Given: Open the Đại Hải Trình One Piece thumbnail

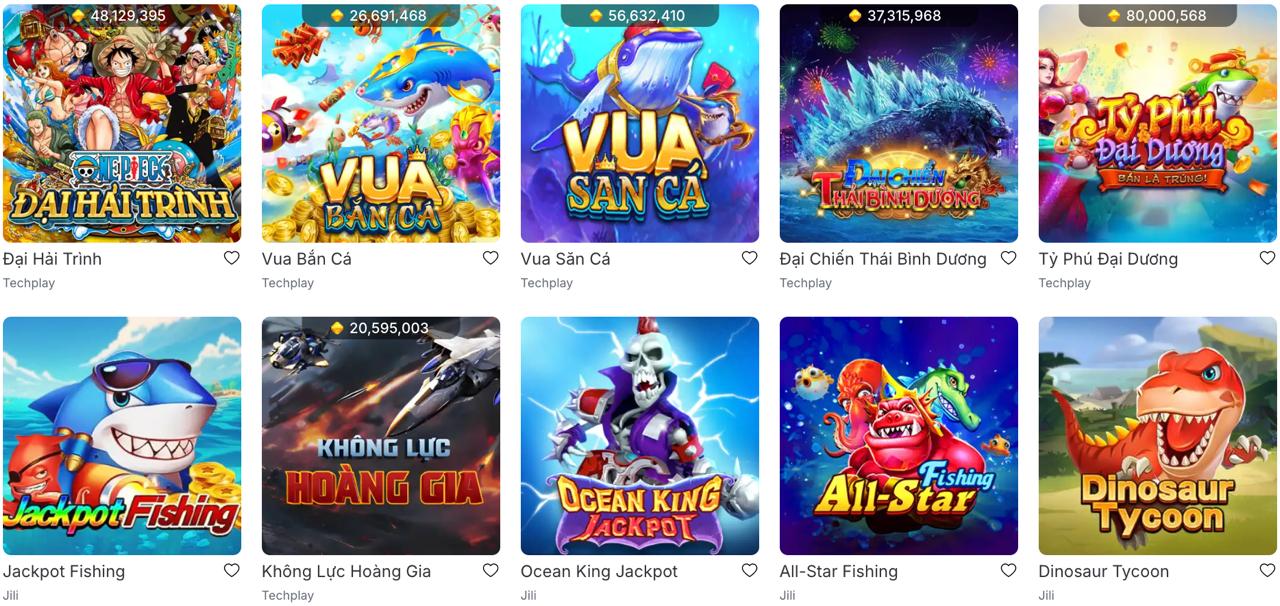Looking at the screenshot, I should tap(122, 123).
